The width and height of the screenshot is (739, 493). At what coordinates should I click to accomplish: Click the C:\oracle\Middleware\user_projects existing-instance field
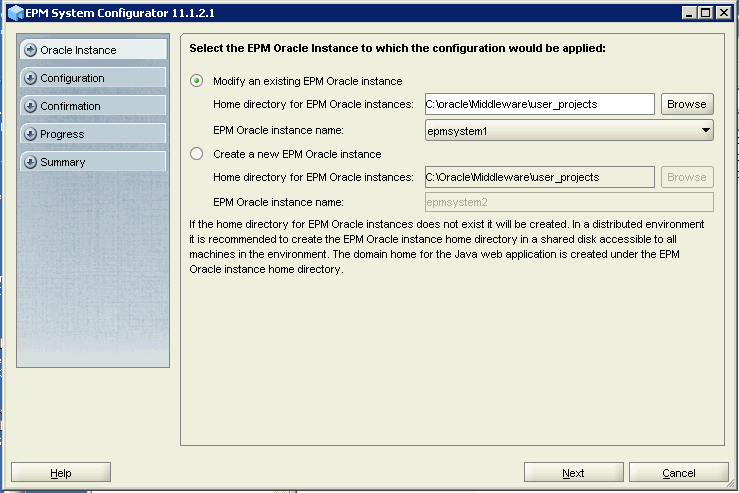click(540, 104)
